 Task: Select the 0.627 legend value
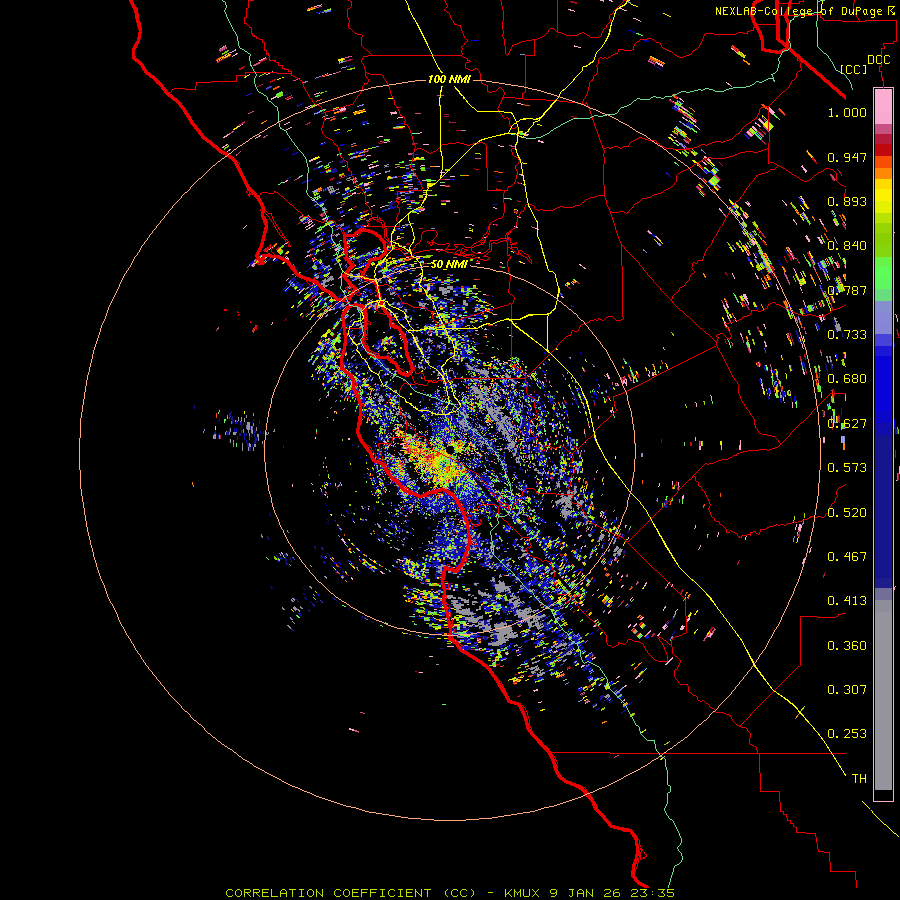pyautogui.click(x=847, y=424)
